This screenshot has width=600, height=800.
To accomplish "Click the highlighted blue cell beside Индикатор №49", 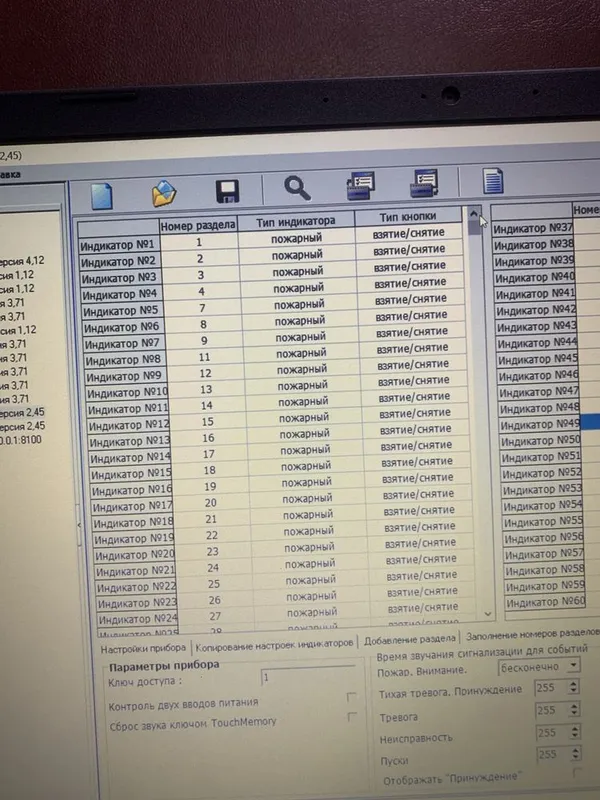I will 590,421.
